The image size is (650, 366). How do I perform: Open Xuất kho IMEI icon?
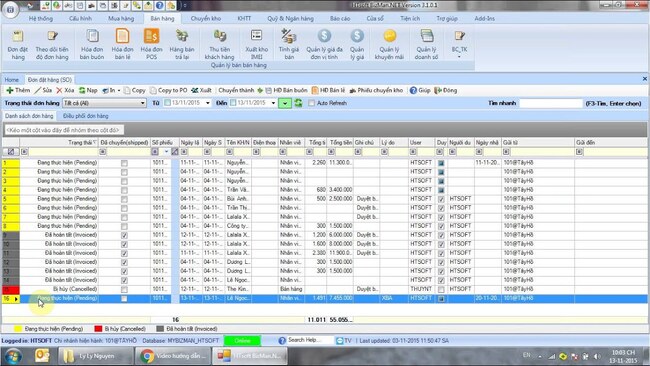257,44
